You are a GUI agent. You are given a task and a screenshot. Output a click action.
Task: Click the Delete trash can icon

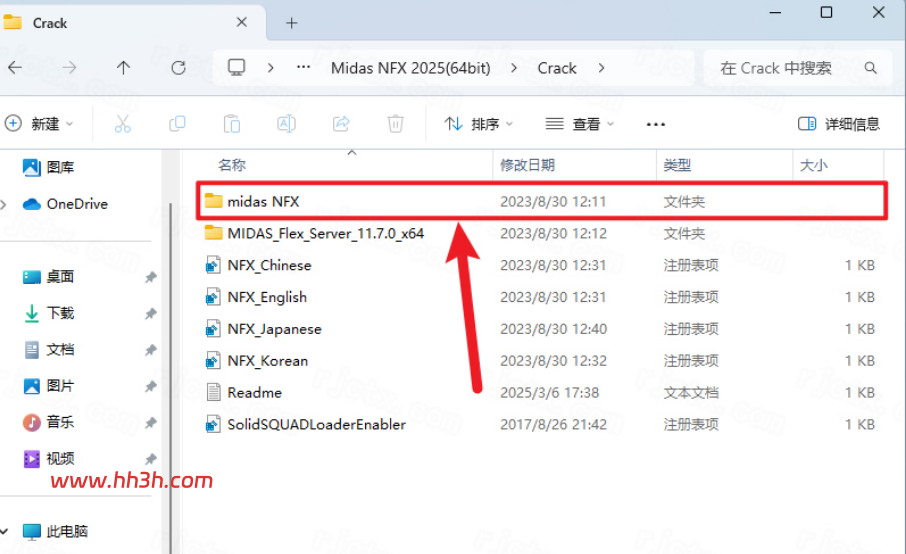(396, 124)
